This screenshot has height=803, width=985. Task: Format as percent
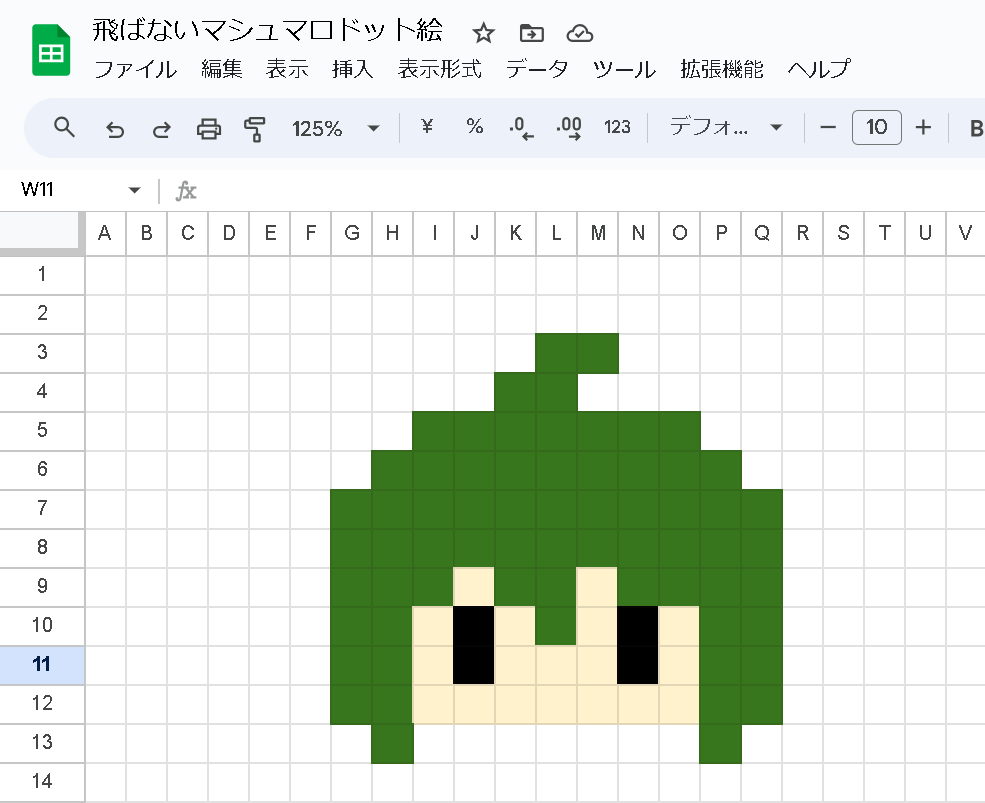(475, 127)
